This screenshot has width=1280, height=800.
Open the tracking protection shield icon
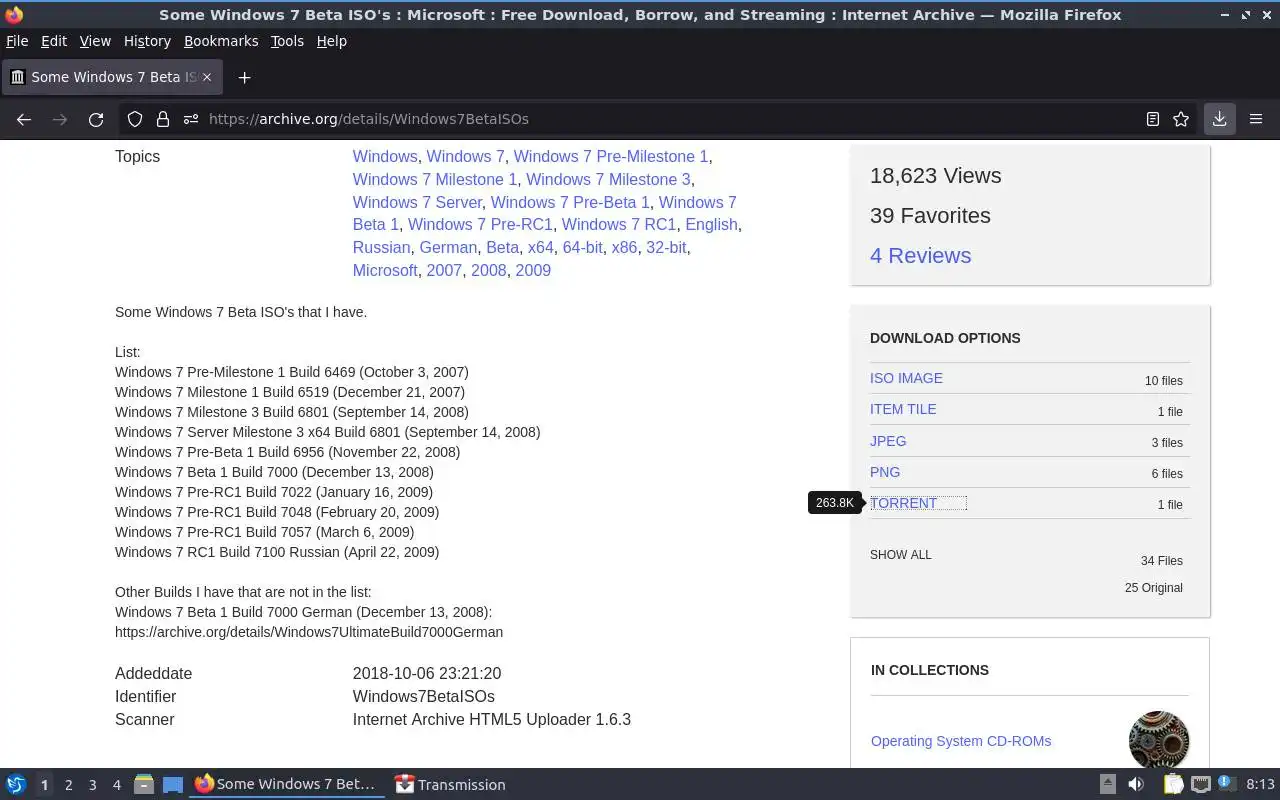[x=135, y=119]
